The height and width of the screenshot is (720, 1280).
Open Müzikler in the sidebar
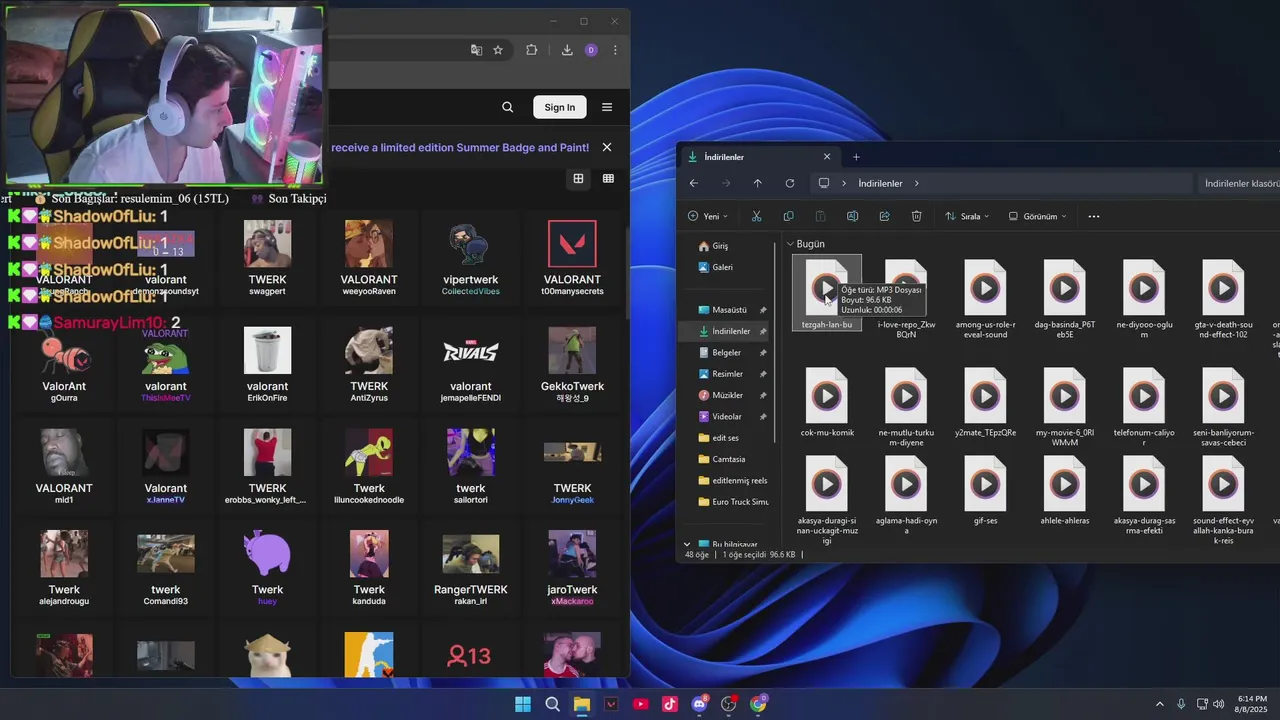(x=727, y=395)
